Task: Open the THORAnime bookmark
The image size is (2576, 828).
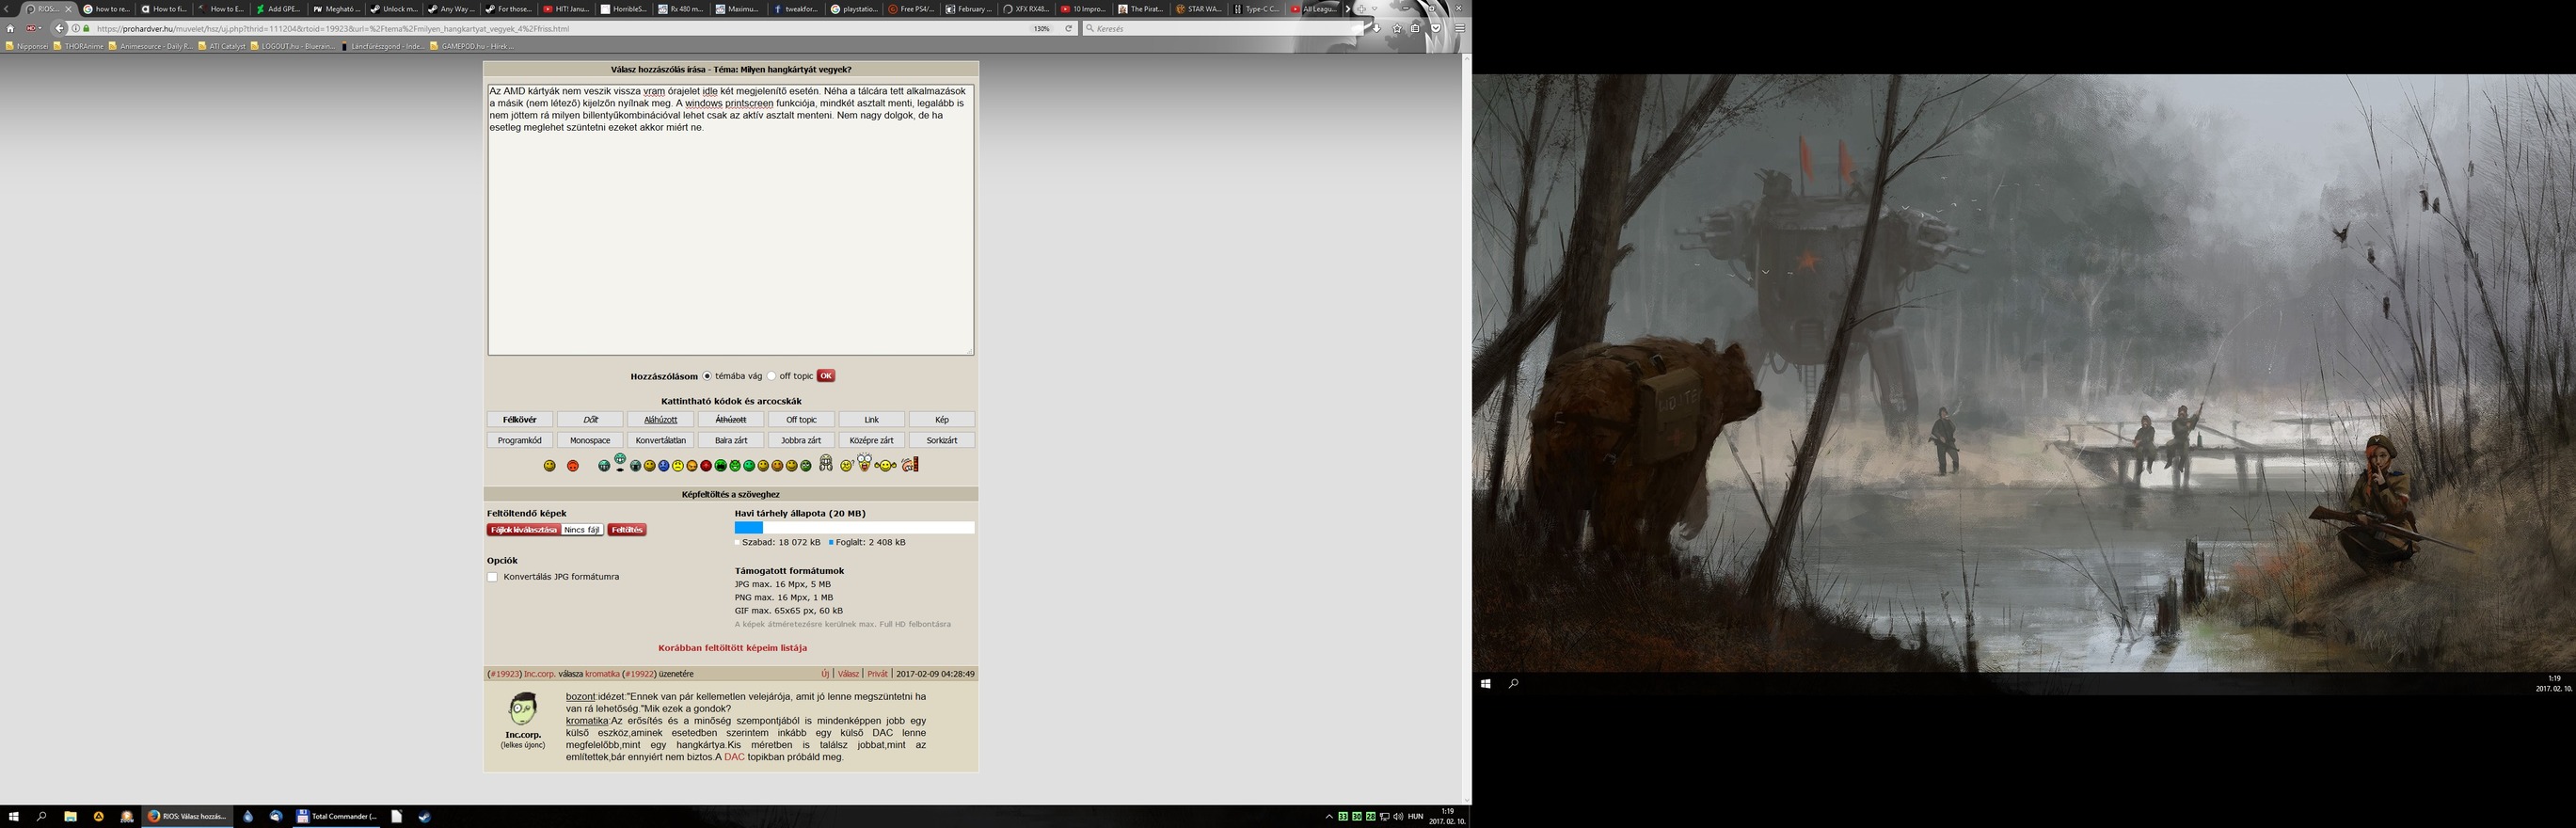Action: pos(78,46)
